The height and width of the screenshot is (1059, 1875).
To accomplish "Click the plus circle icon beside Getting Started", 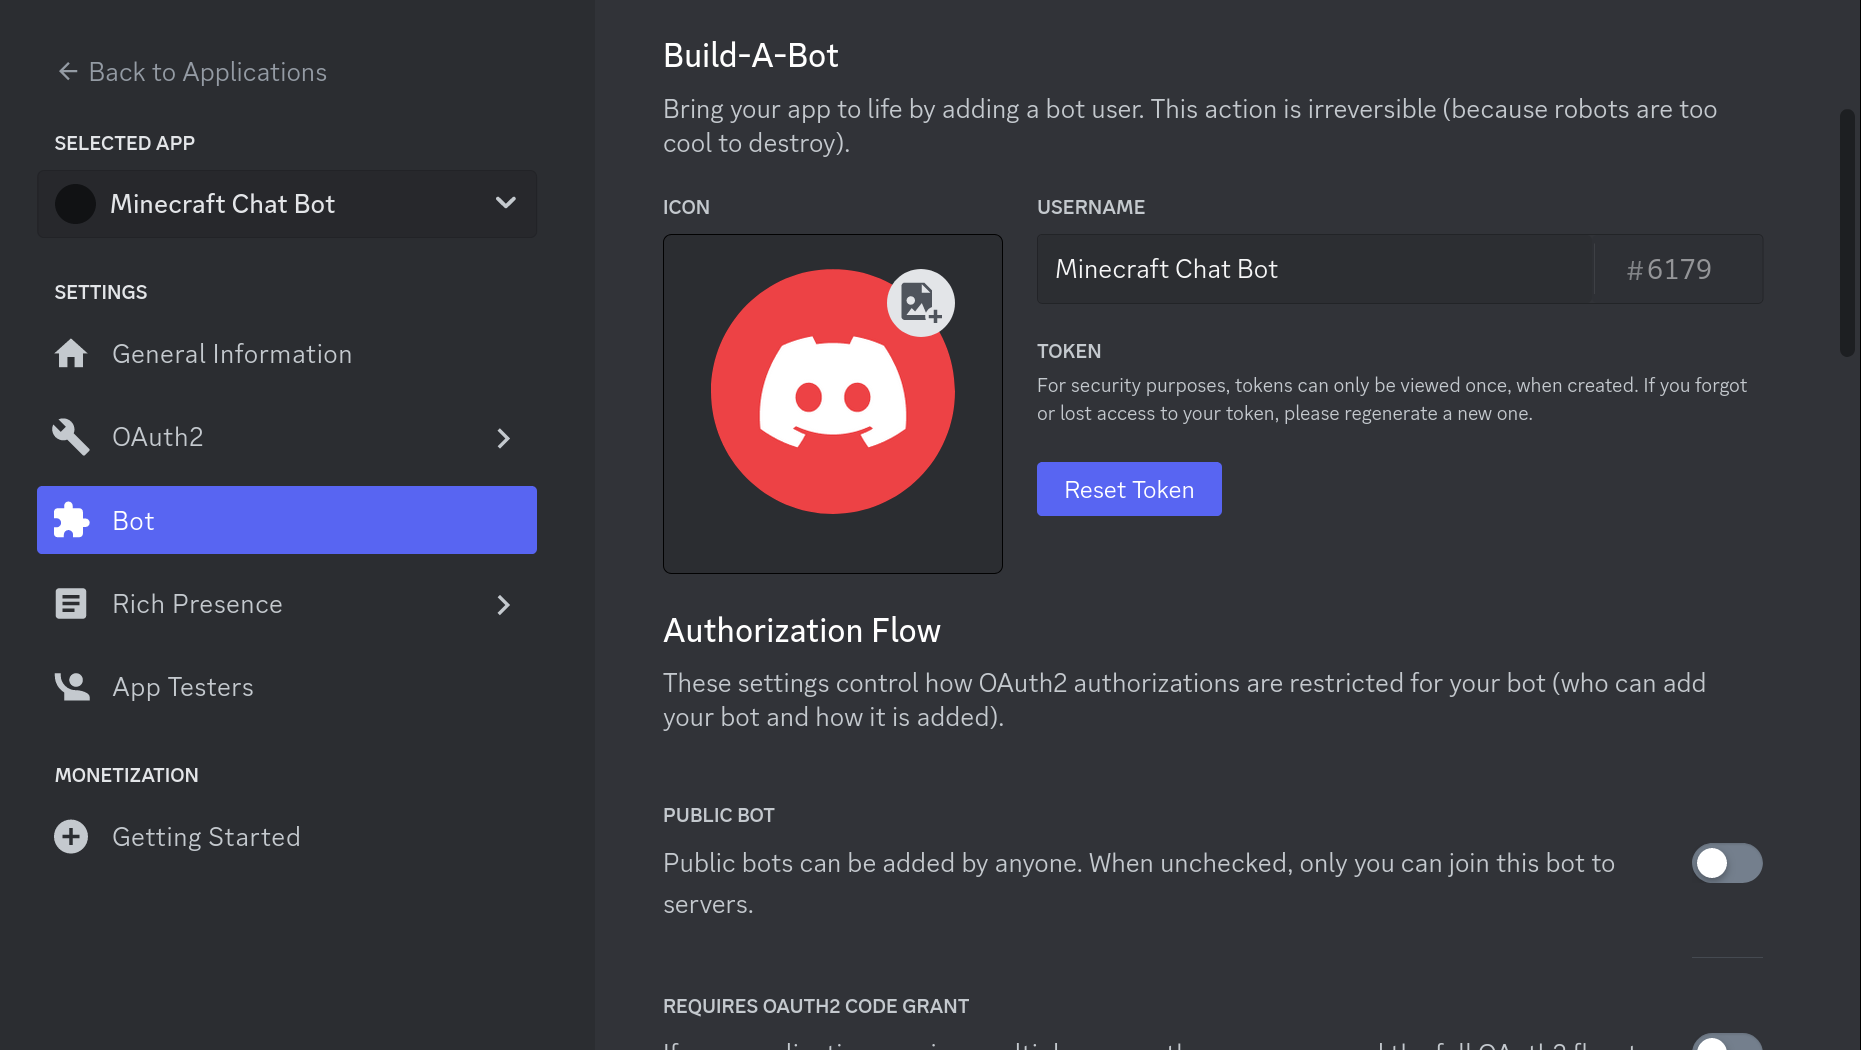I will click(x=71, y=836).
